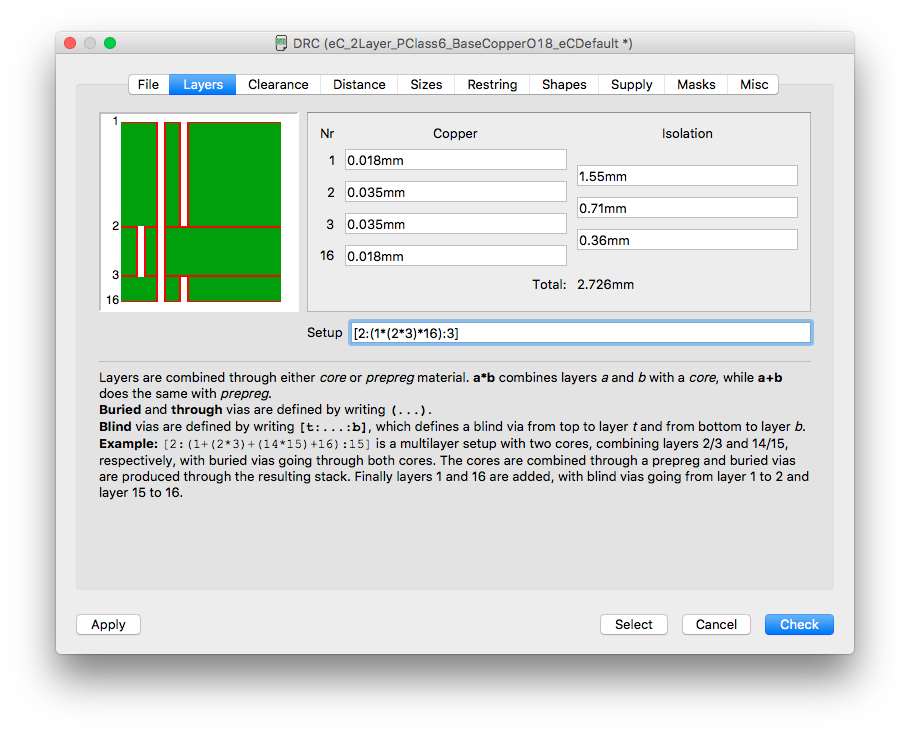Switch to the File tab
The width and height of the screenshot is (910, 734).
pos(149,85)
